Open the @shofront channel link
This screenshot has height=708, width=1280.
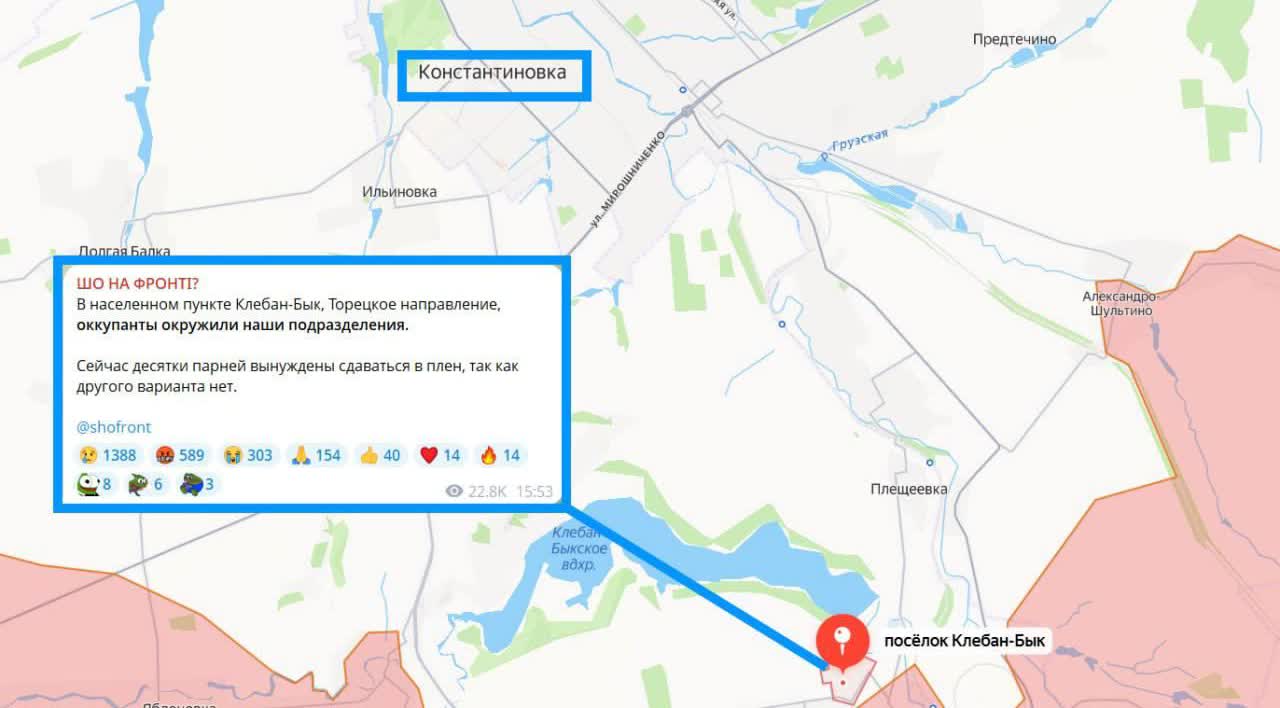114,427
